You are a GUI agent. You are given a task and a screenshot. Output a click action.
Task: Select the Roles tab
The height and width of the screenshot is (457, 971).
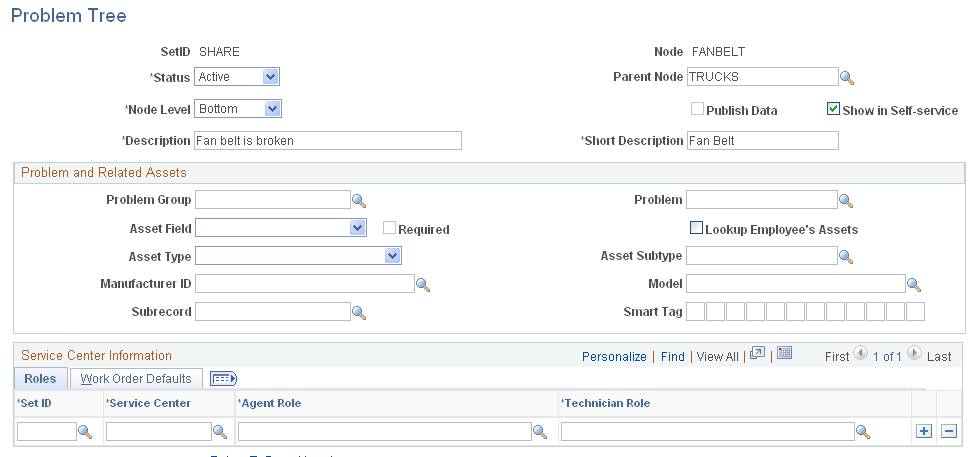tap(40, 379)
